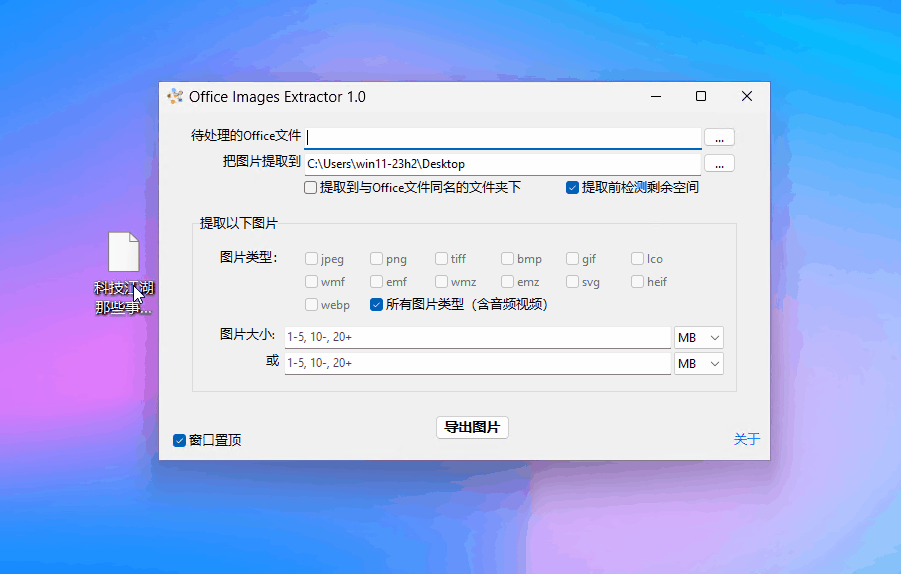Image resolution: width=901 pixels, height=574 pixels.
Task: Click the output path field C:\Users\win11-23h2\Desktop
Action: pos(502,164)
